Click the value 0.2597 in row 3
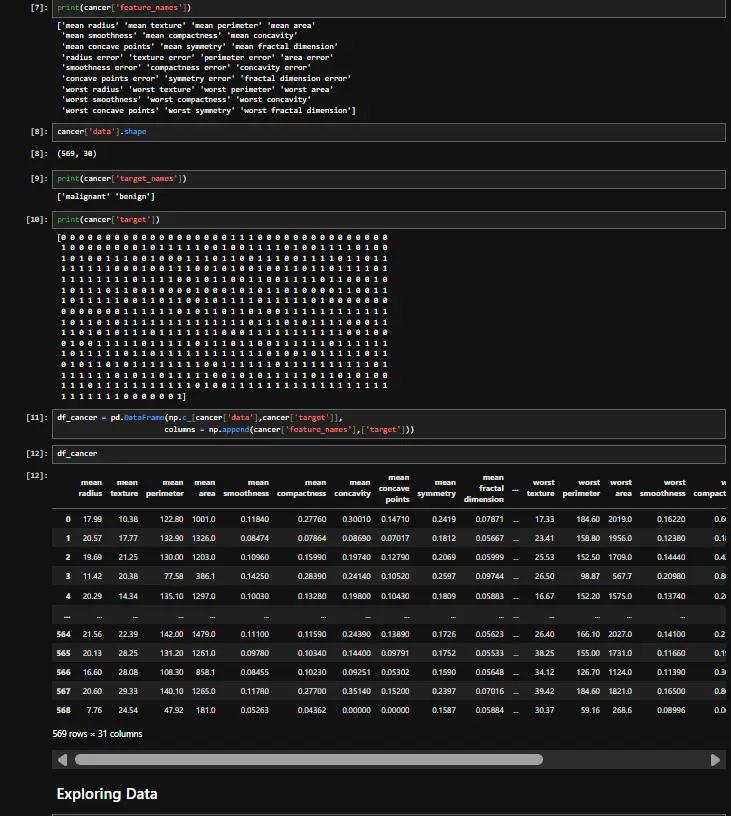This screenshot has width=731, height=816. 444,576
